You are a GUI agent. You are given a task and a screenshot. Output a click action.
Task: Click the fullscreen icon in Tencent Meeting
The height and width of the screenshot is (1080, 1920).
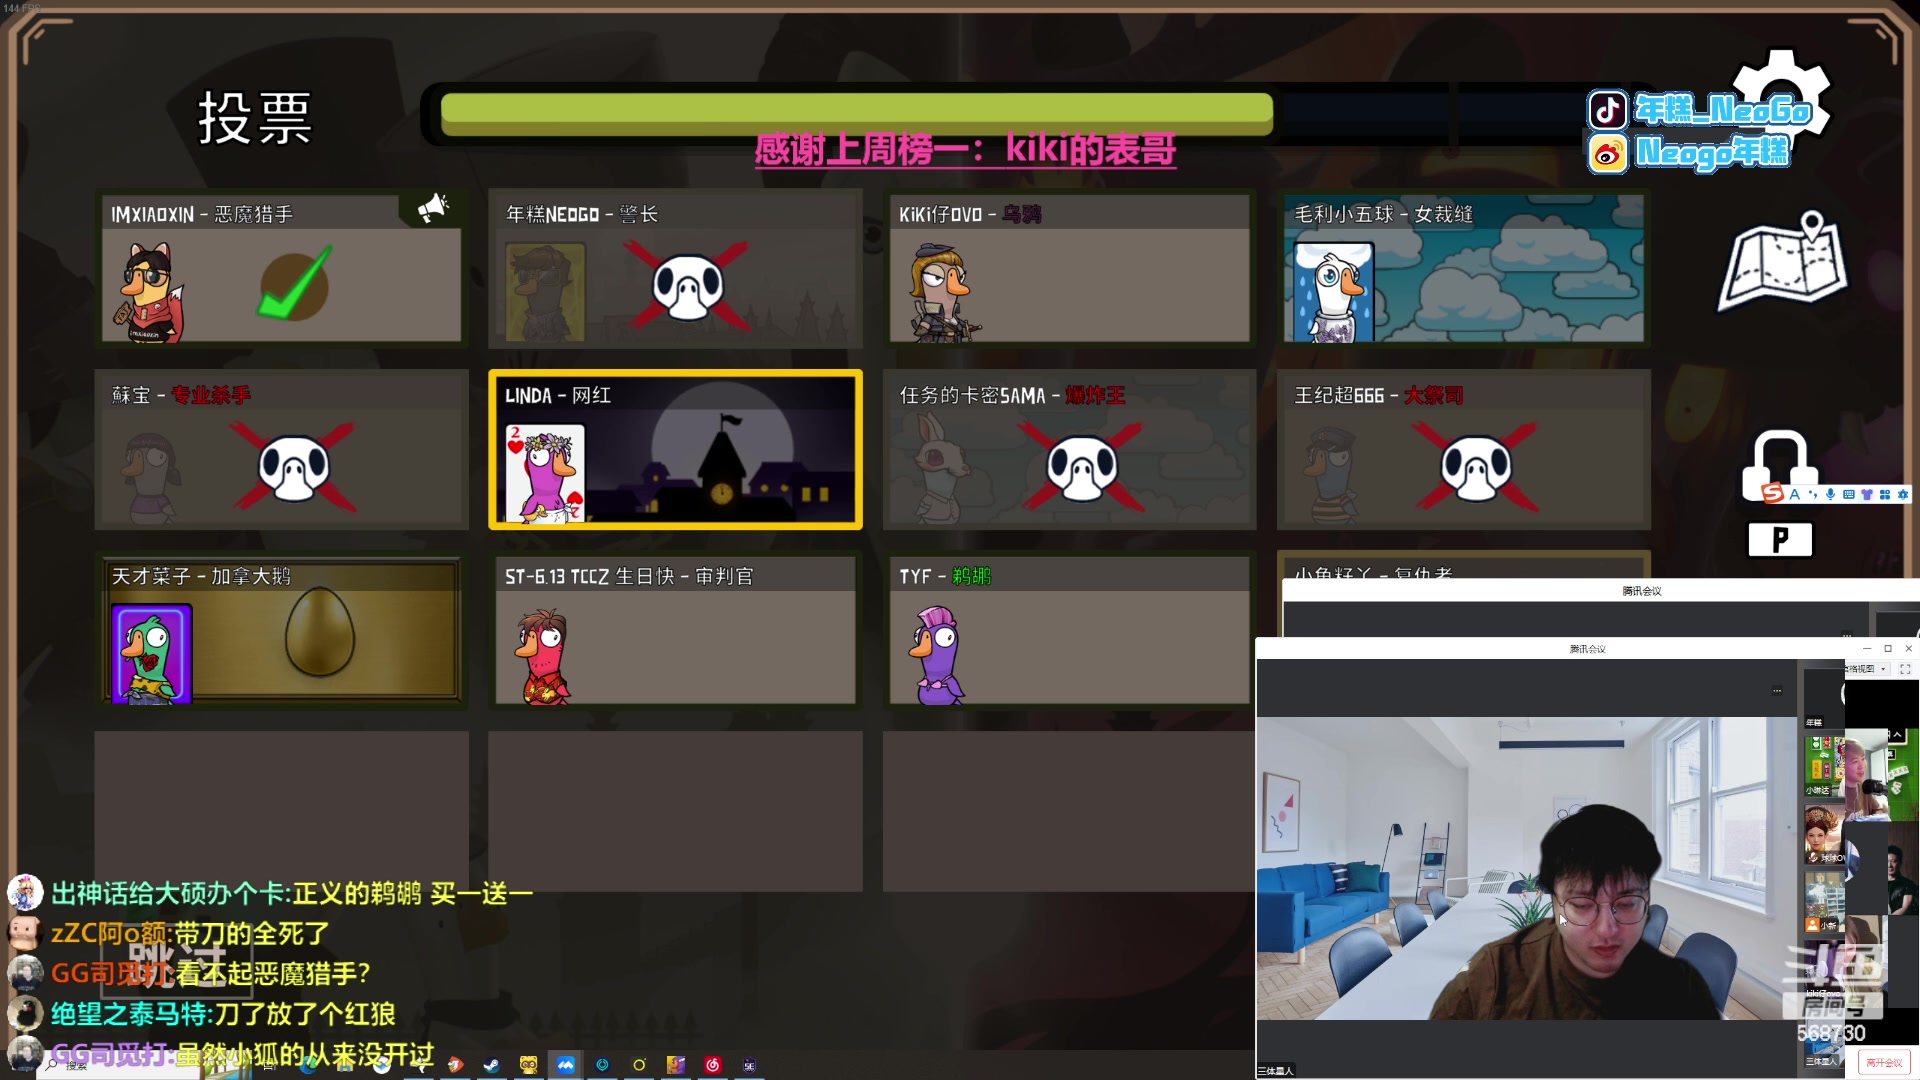tap(1905, 669)
